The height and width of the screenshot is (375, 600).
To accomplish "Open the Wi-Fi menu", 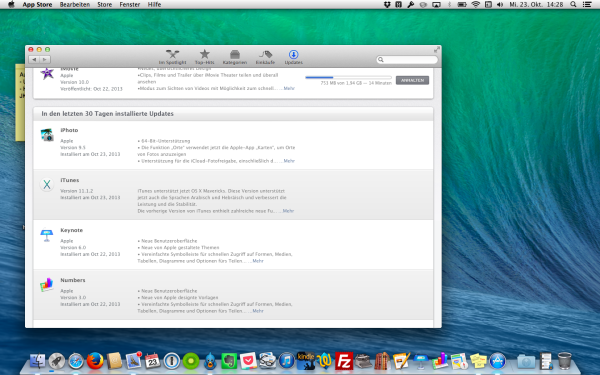I will point(476,5).
